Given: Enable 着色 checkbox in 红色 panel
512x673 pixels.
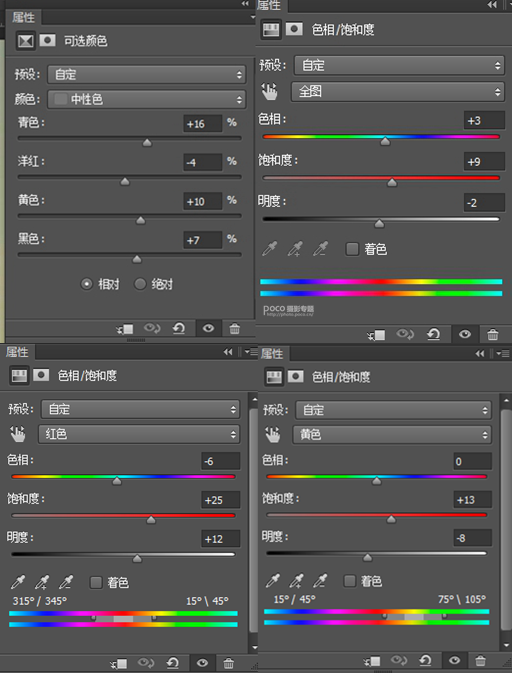Looking at the screenshot, I should coord(96,582).
